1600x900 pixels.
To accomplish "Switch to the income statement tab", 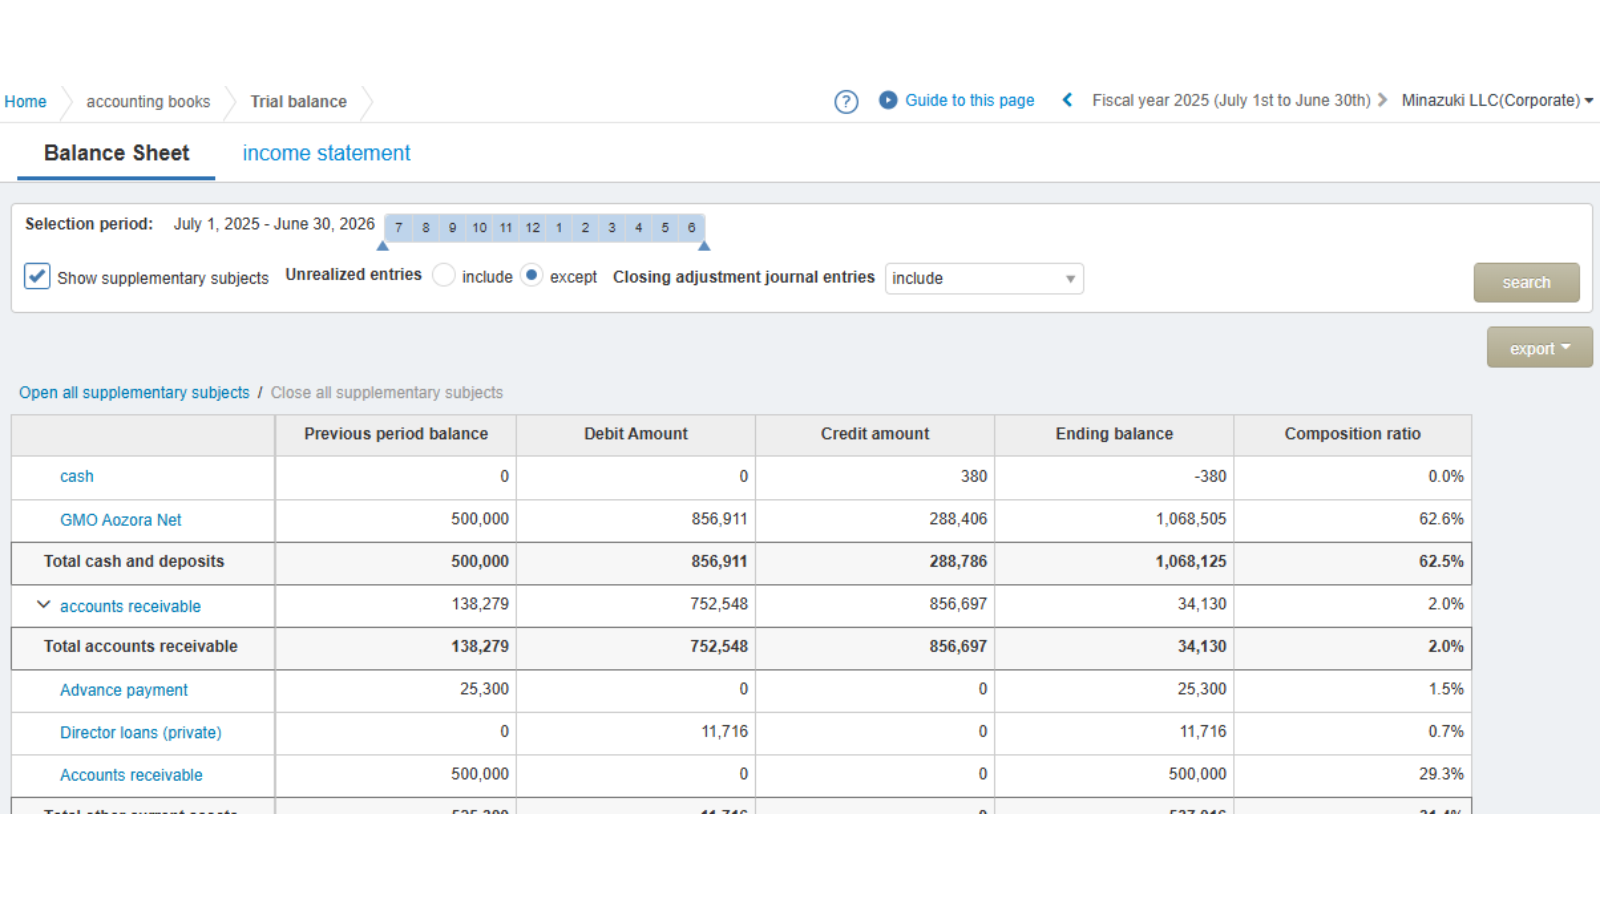I will pos(326,153).
